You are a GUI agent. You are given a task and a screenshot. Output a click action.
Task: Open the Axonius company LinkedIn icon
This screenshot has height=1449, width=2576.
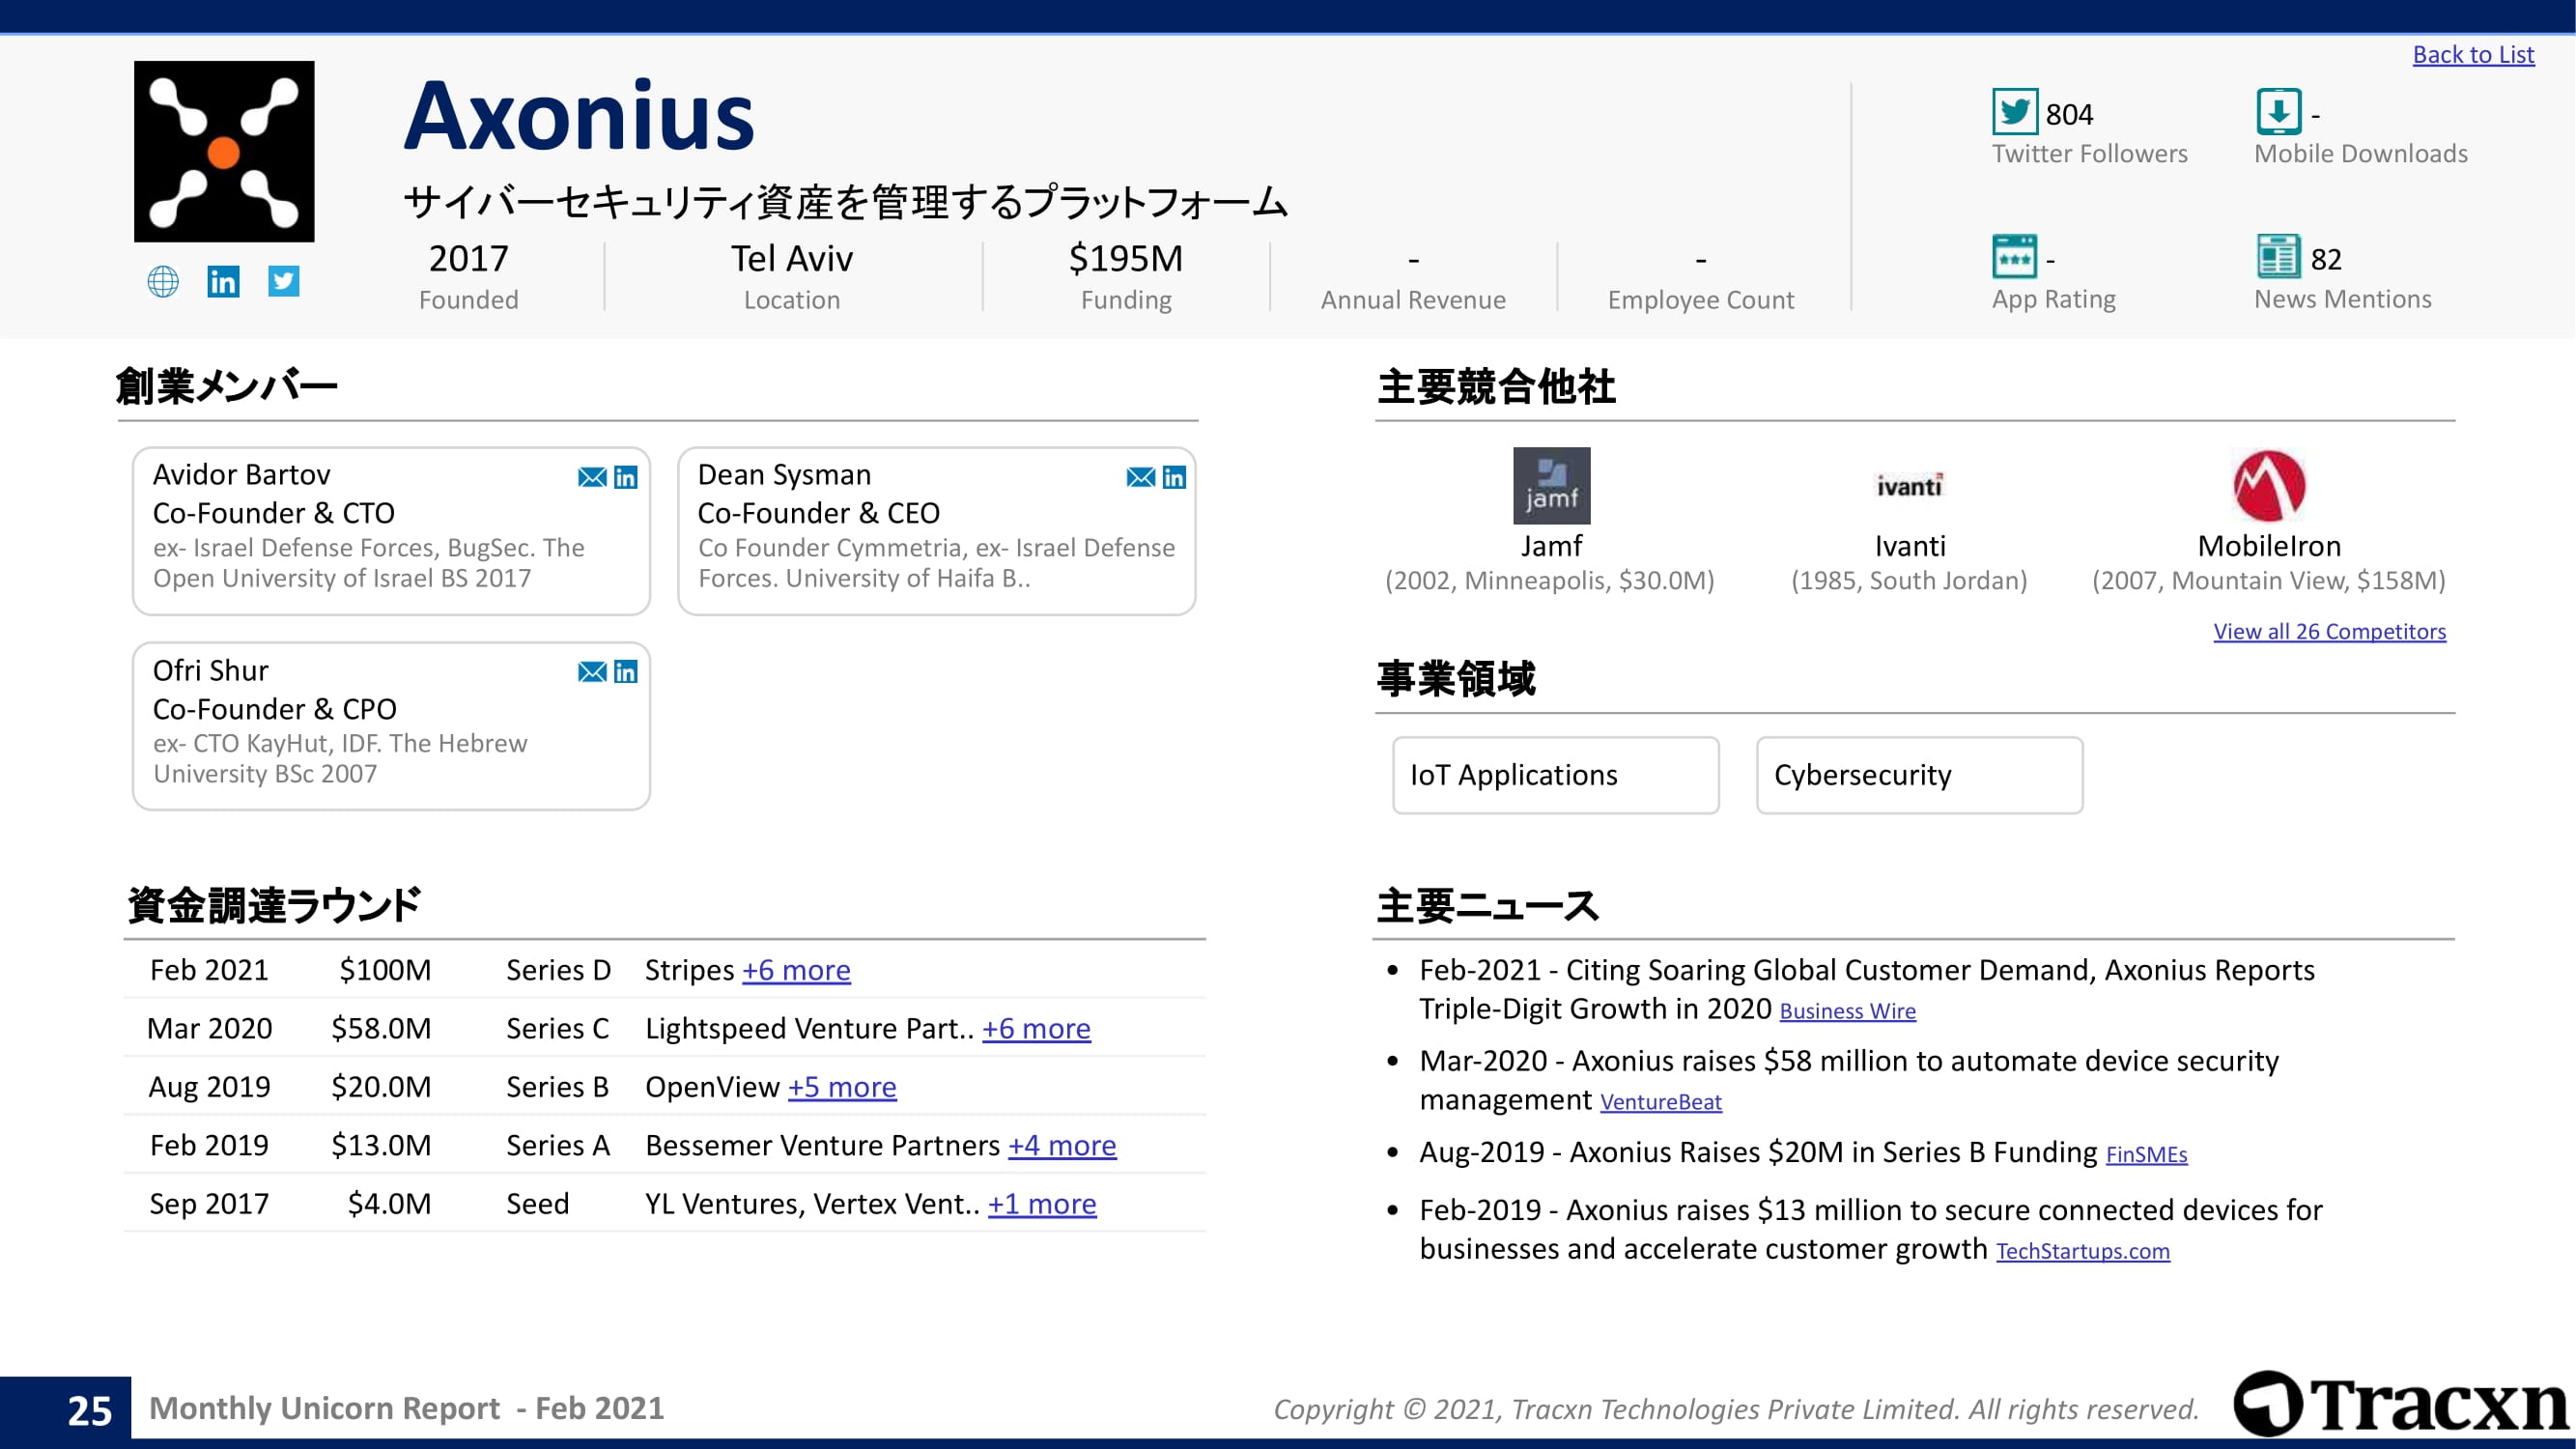click(x=223, y=282)
